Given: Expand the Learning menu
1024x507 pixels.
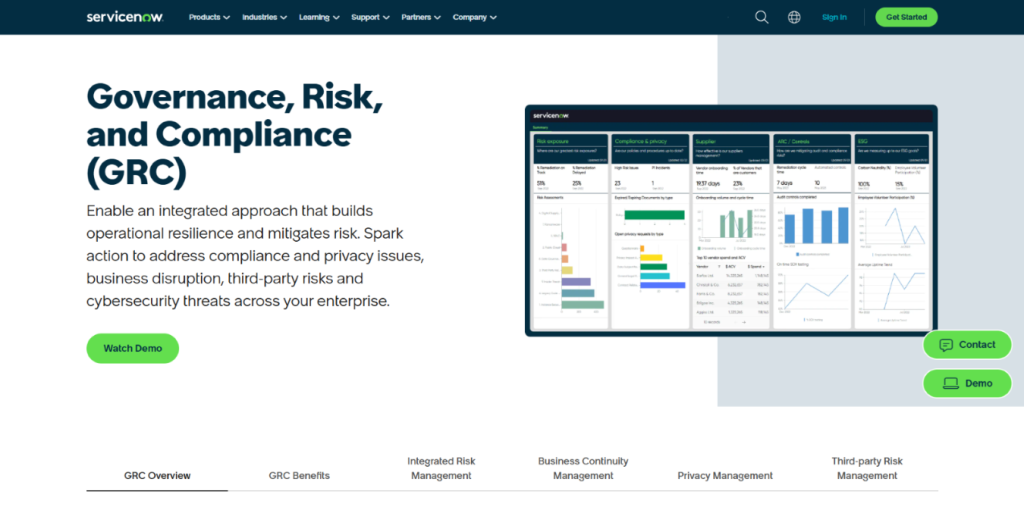Looking at the screenshot, I should point(319,18).
